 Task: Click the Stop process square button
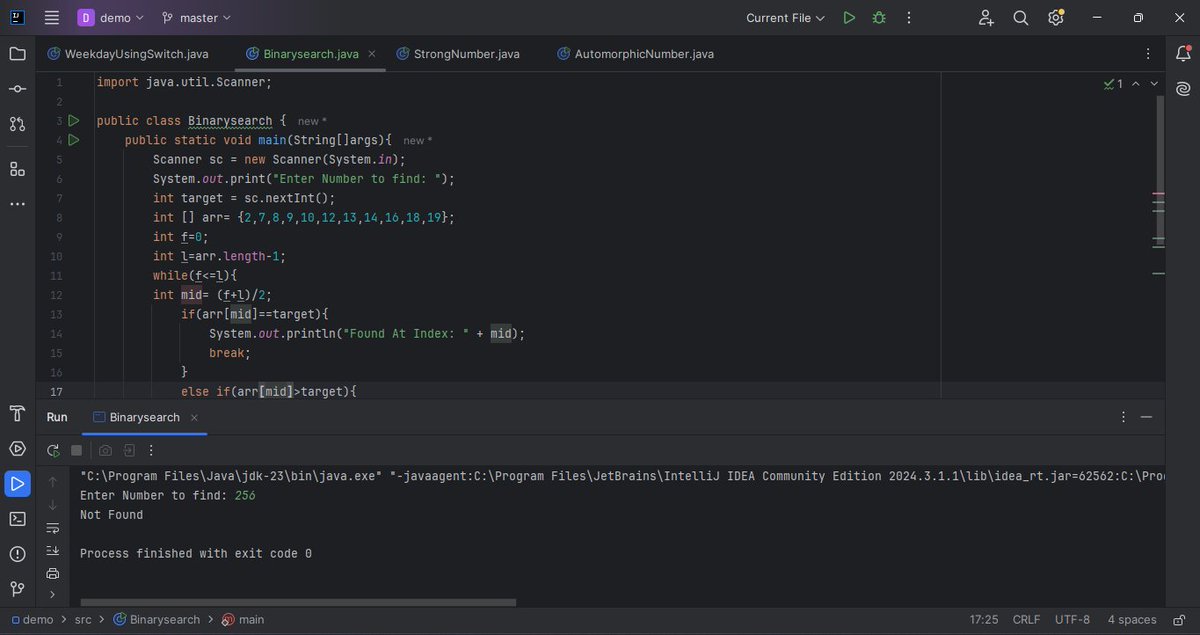point(77,450)
